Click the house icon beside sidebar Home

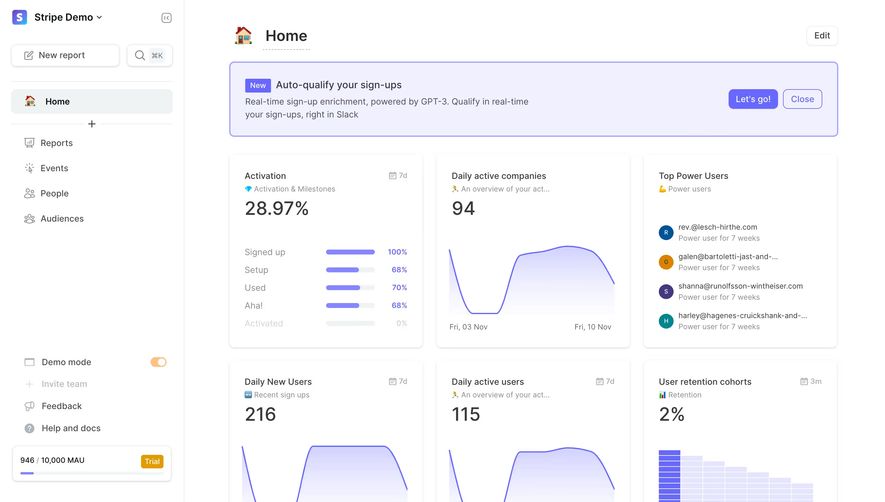30,101
